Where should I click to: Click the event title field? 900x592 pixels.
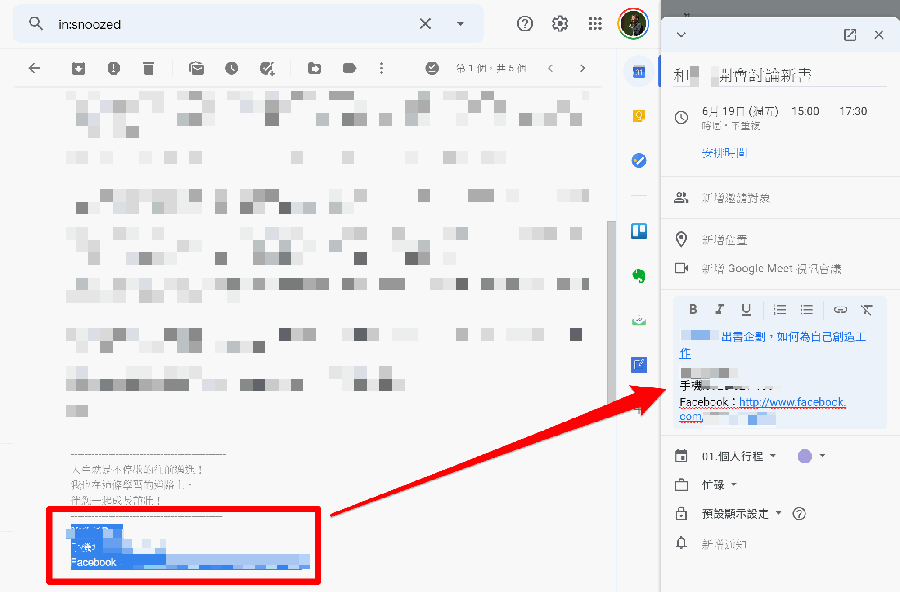point(779,75)
